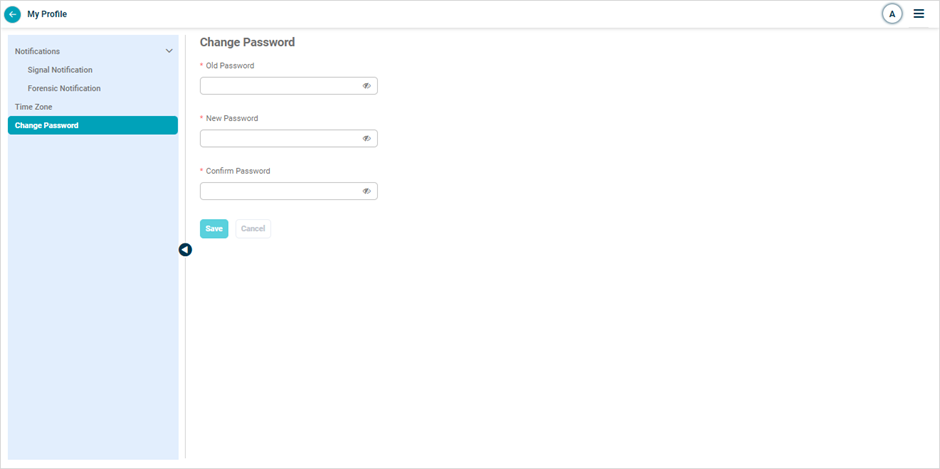The width and height of the screenshot is (940, 469).
Task: Focus the Old Password input field
Action: pyautogui.click(x=280, y=86)
